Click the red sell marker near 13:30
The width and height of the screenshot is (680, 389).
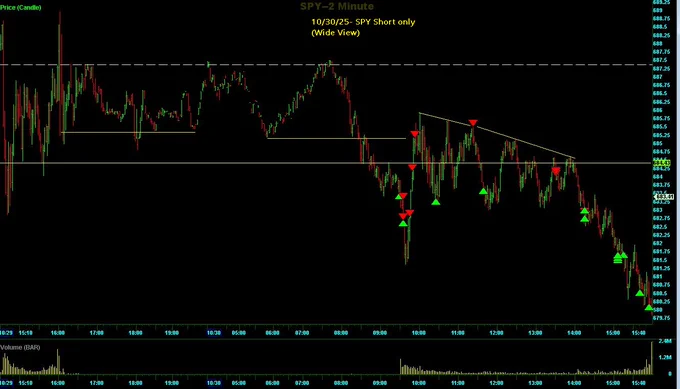pyautogui.click(x=556, y=171)
